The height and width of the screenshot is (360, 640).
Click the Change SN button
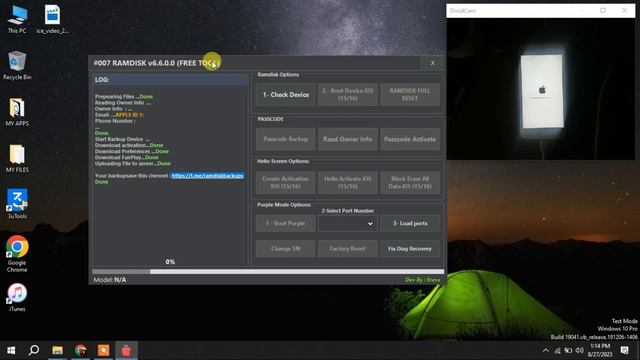286,249
